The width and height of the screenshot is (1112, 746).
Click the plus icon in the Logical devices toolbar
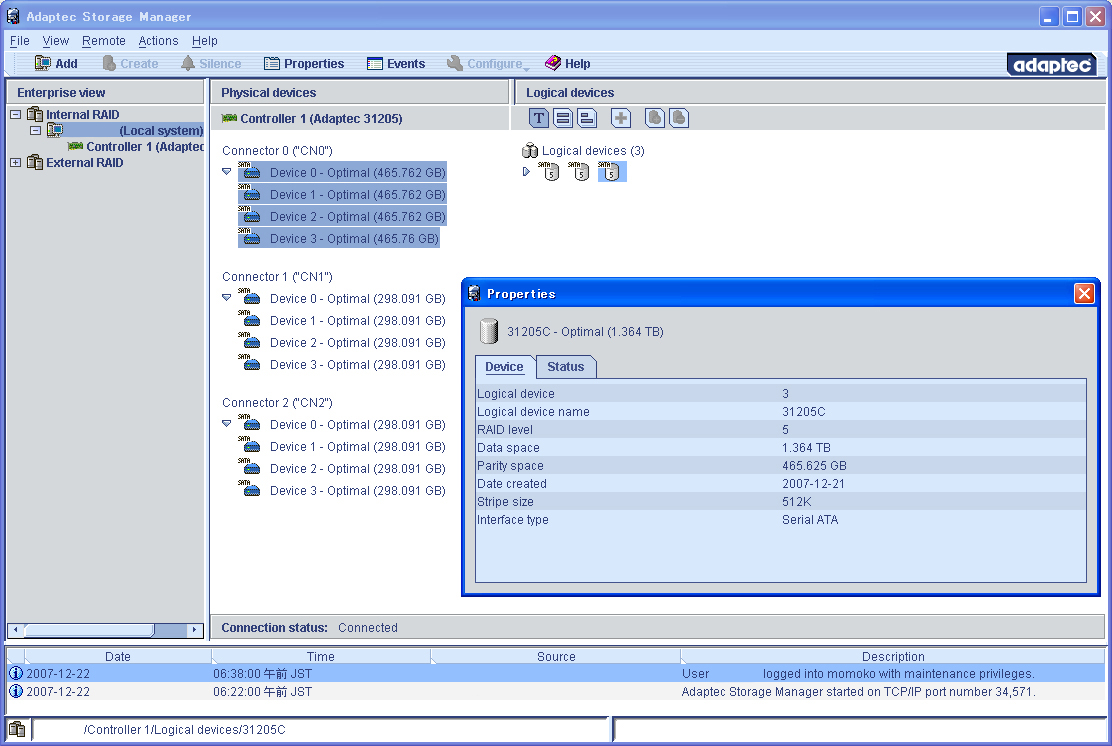click(621, 118)
